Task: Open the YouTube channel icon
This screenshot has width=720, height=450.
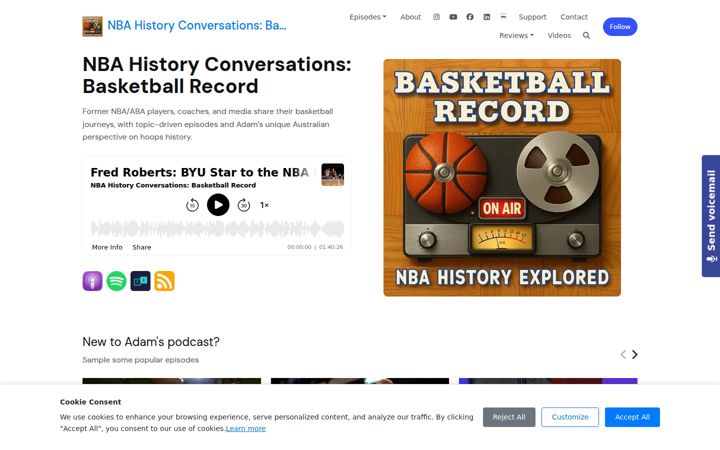Action: [x=453, y=17]
